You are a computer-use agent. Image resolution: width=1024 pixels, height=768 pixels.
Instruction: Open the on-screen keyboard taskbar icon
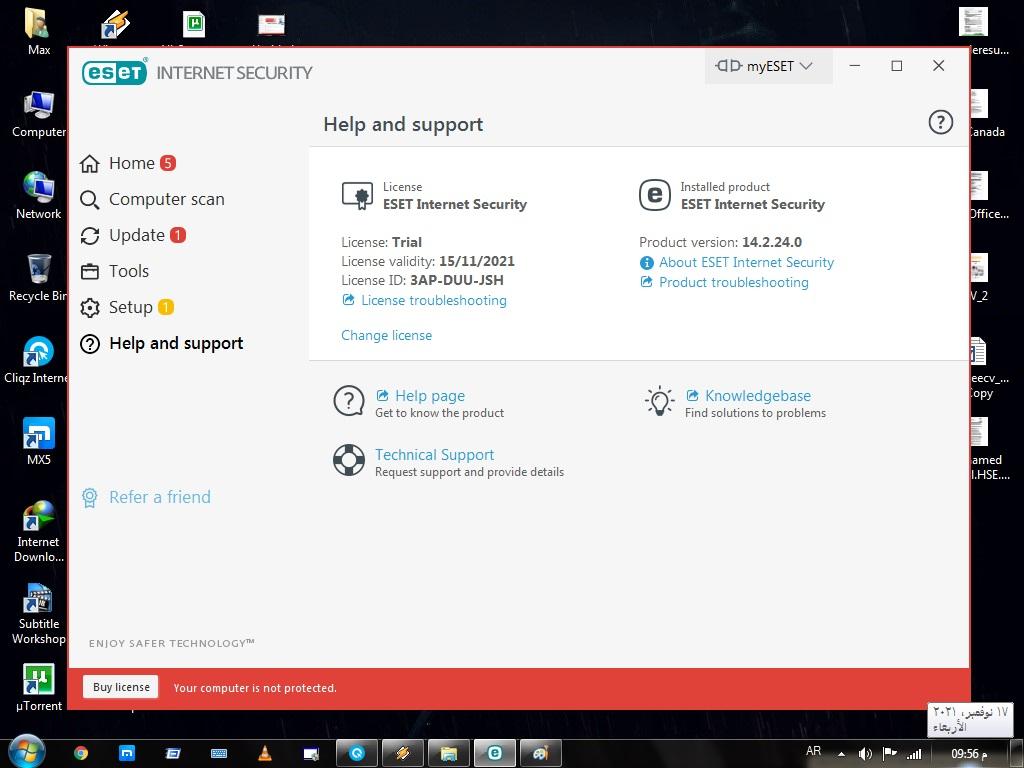[219, 754]
